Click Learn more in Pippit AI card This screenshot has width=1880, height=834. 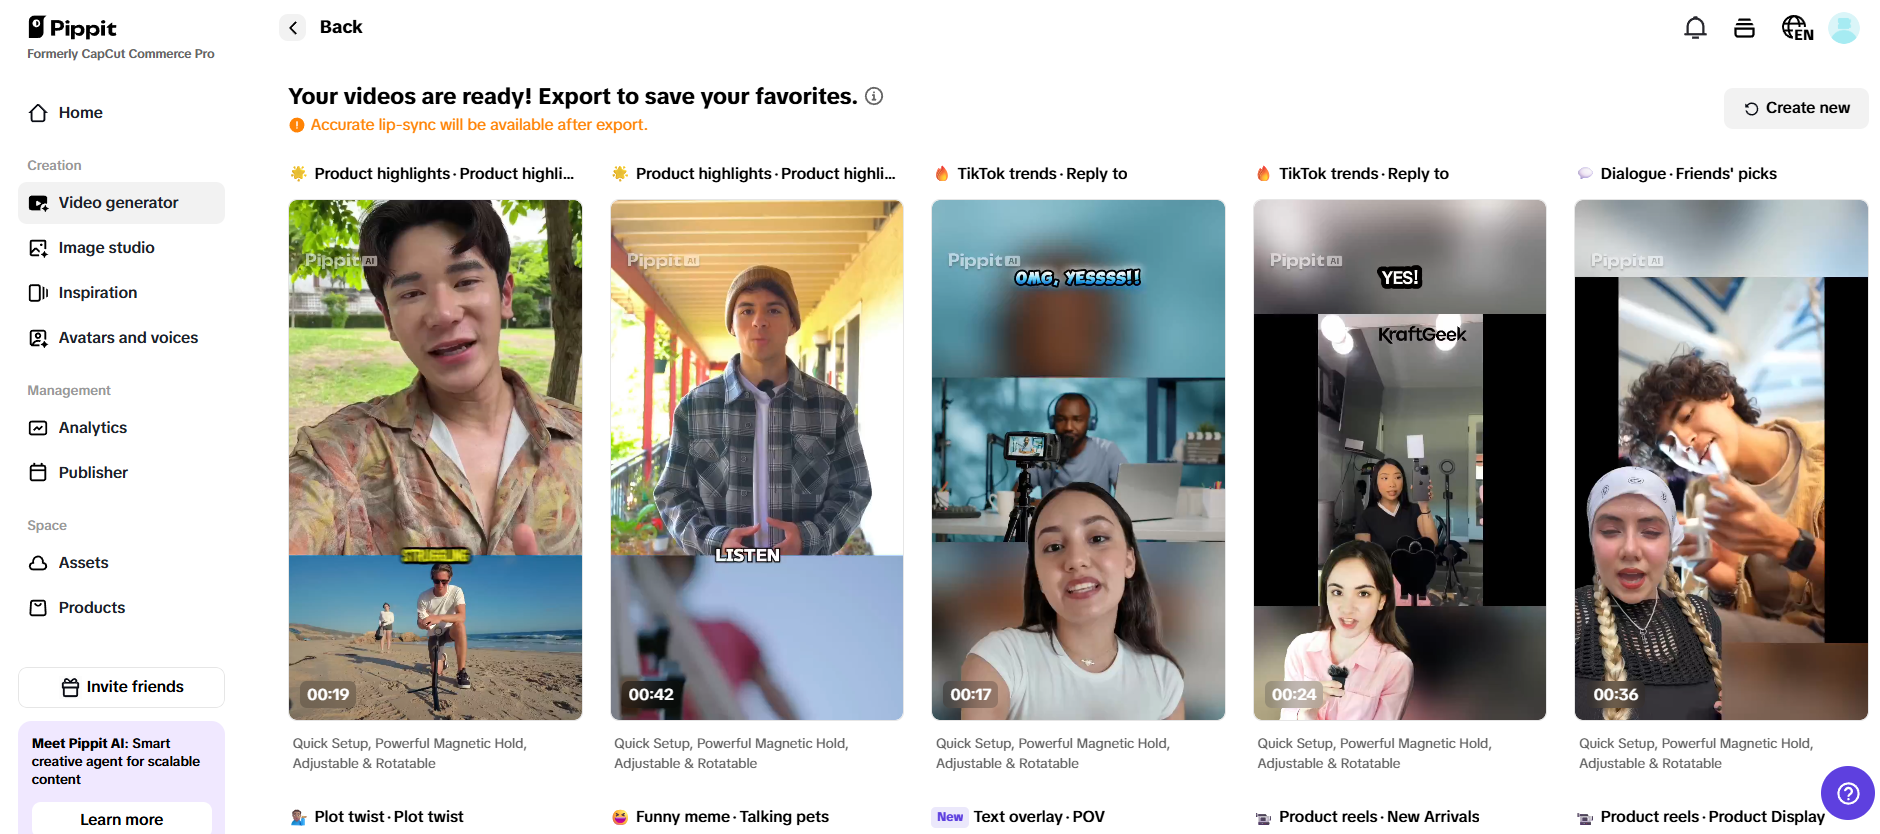(x=121, y=819)
